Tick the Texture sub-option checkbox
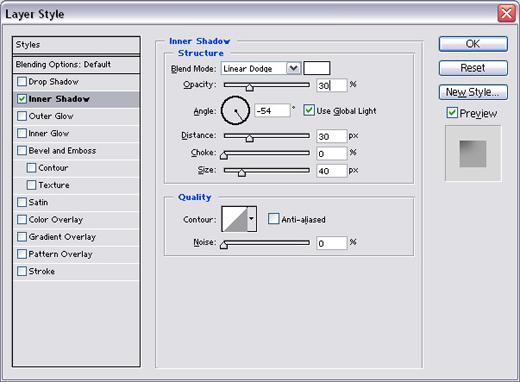The height and width of the screenshot is (382, 520). (x=31, y=185)
